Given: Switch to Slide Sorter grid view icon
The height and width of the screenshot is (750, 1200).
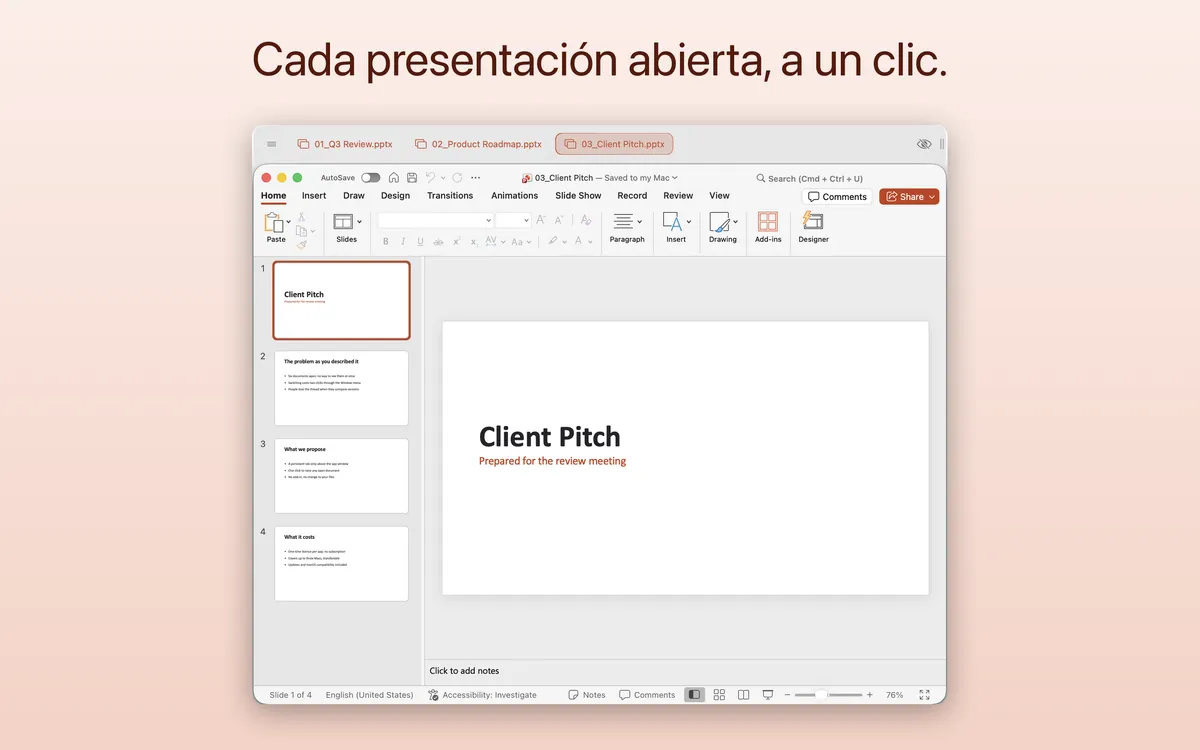Looking at the screenshot, I should point(719,695).
